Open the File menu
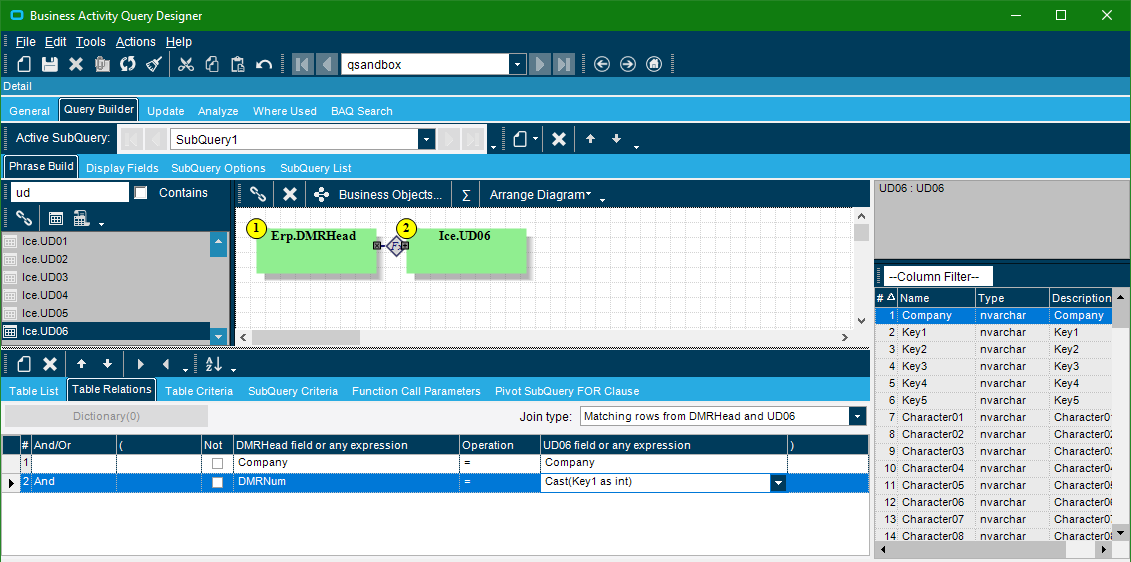 pyautogui.click(x=25, y=42)
